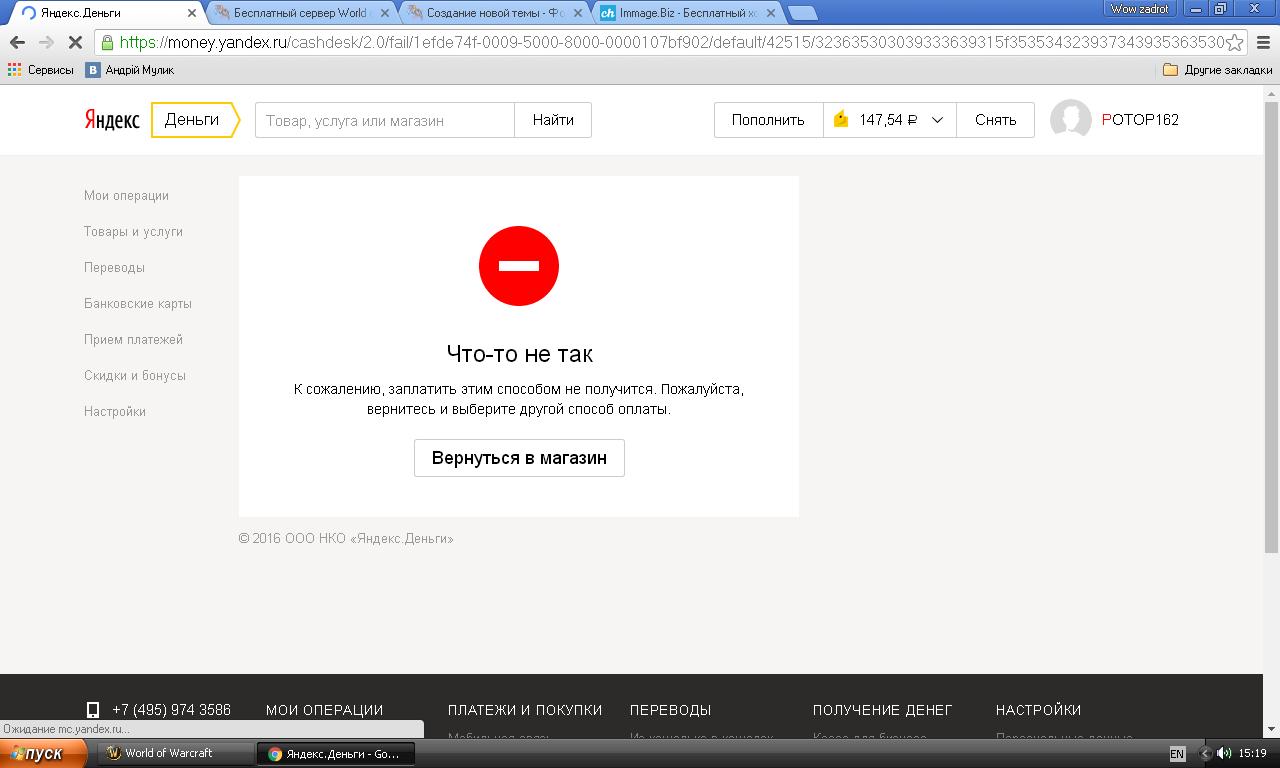1280x768 pixels.
Task: Open footer НАСТРОЙКИ heading
Action: [x=1039, y=710]
